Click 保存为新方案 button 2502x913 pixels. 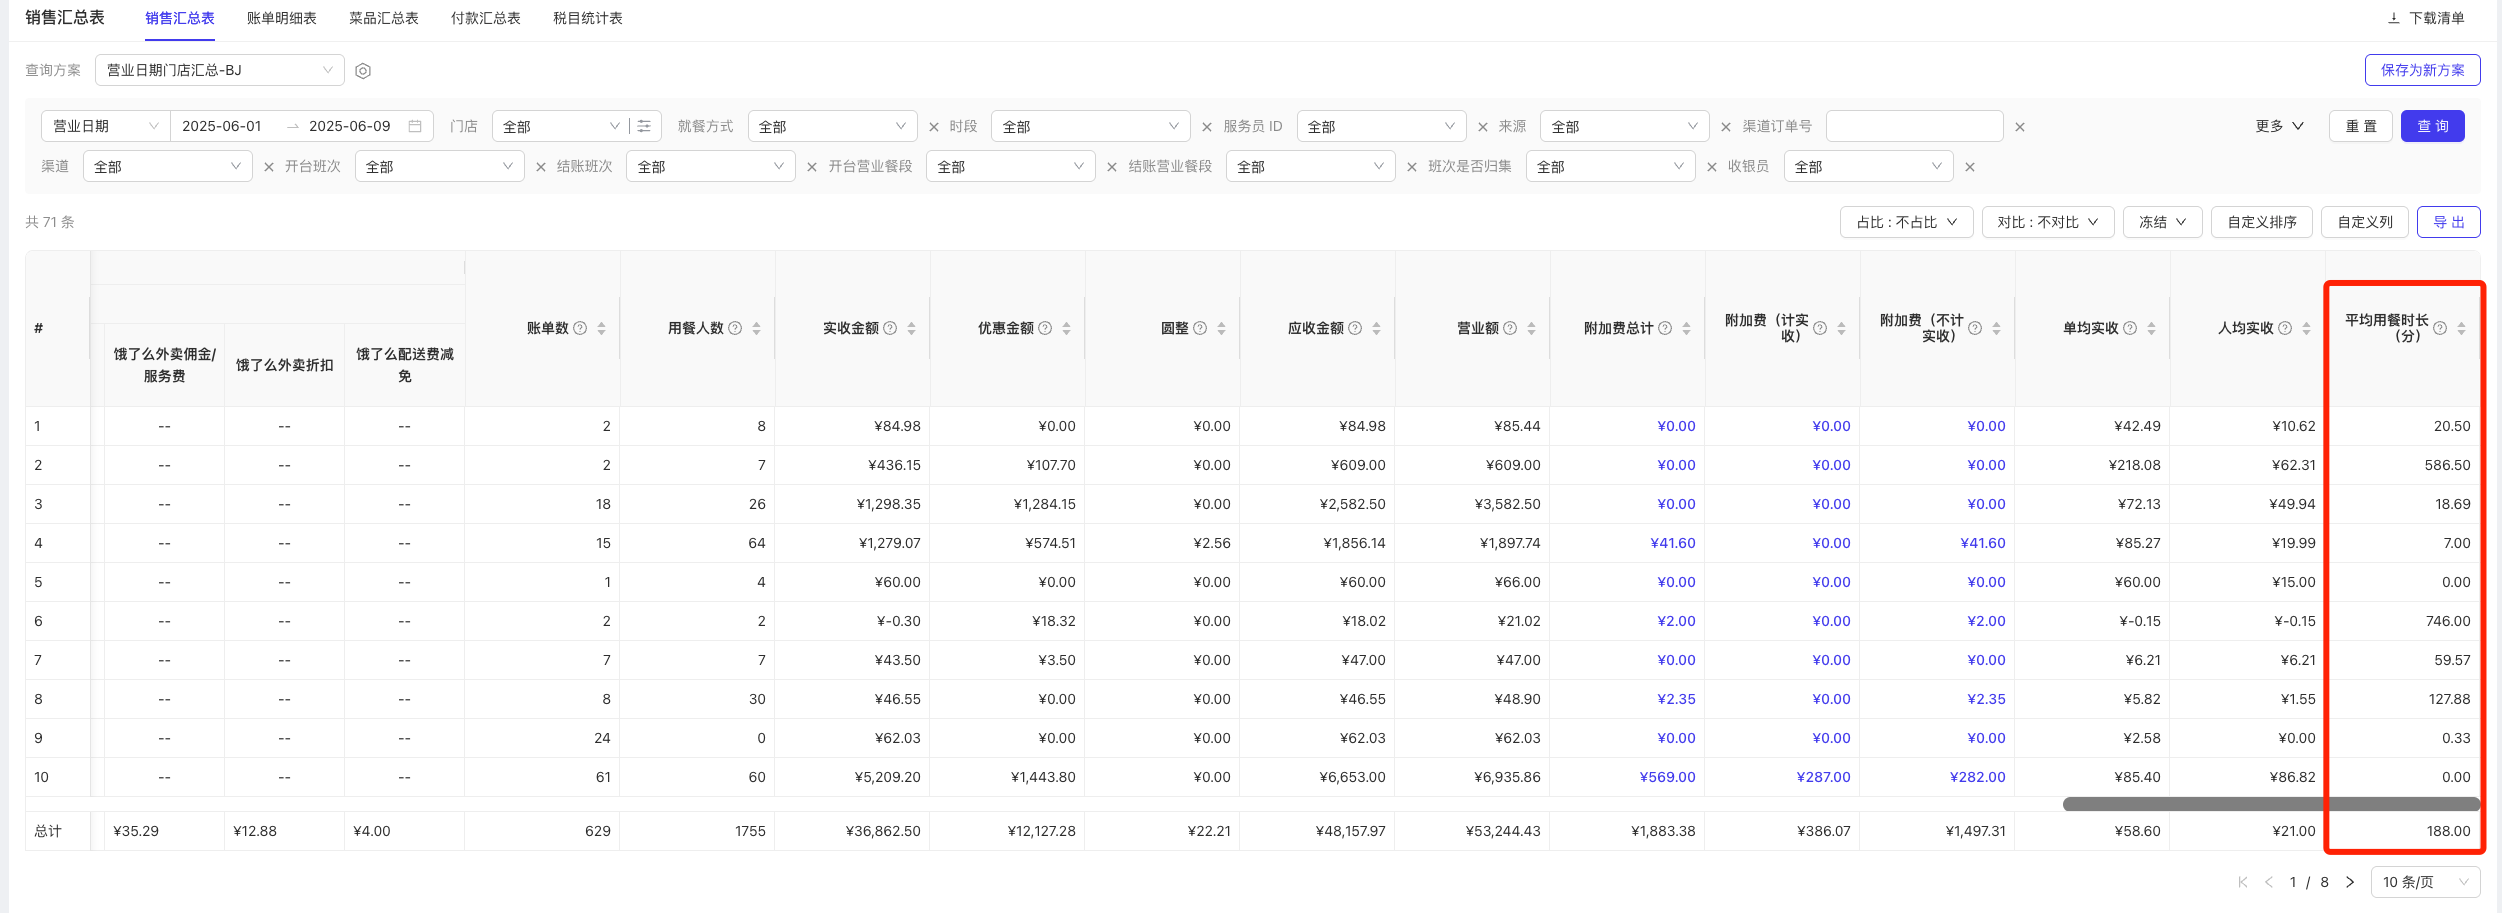2422,70
